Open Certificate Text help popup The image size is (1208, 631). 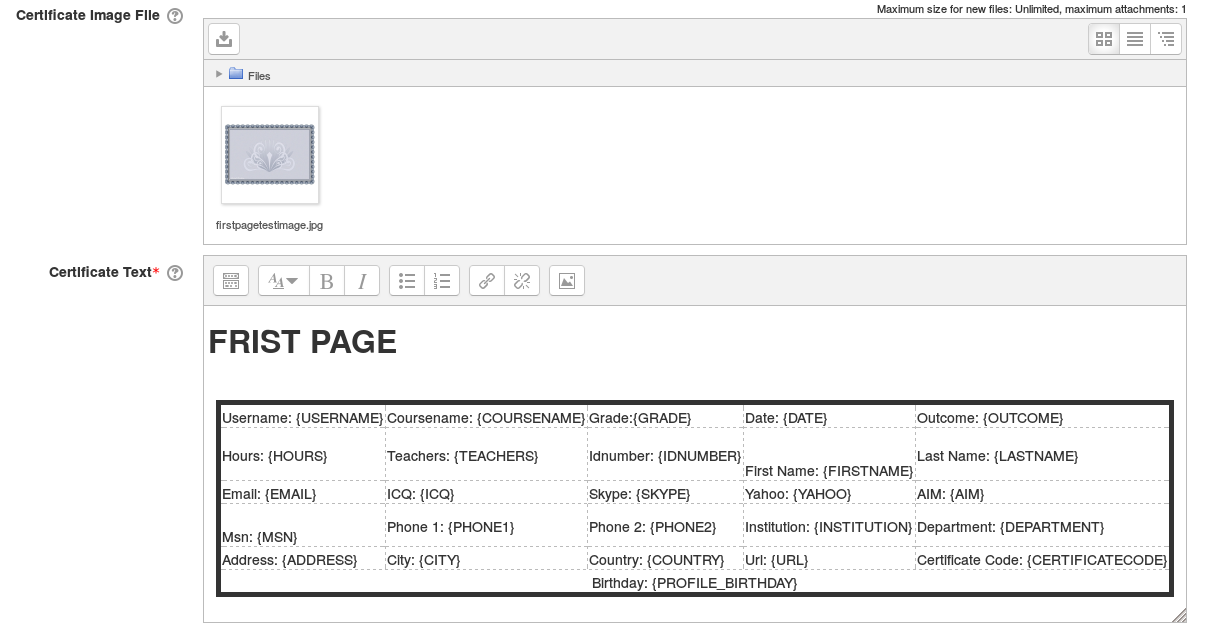[x=175, y=272]
